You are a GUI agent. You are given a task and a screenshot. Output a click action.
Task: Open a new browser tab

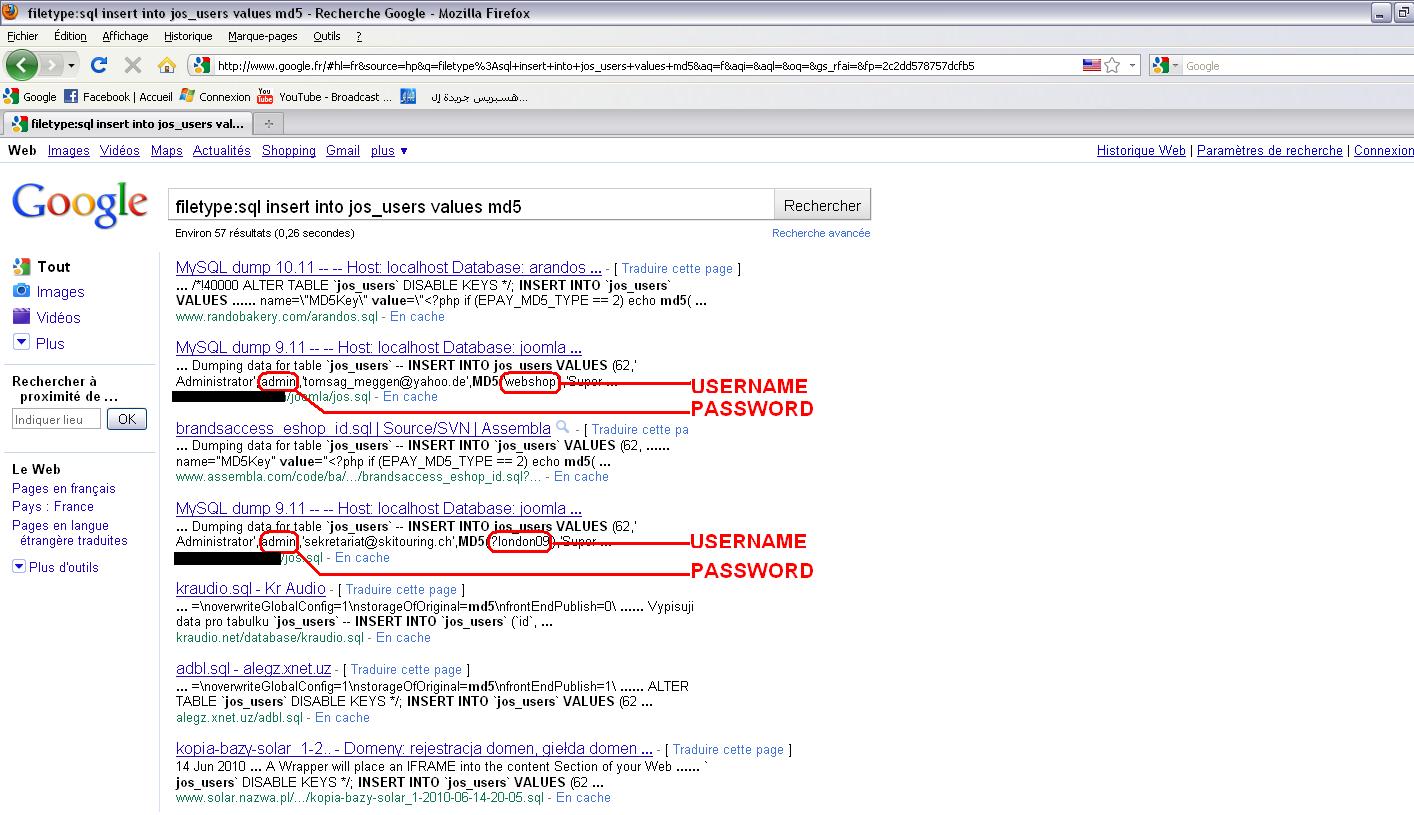point(268,123)
